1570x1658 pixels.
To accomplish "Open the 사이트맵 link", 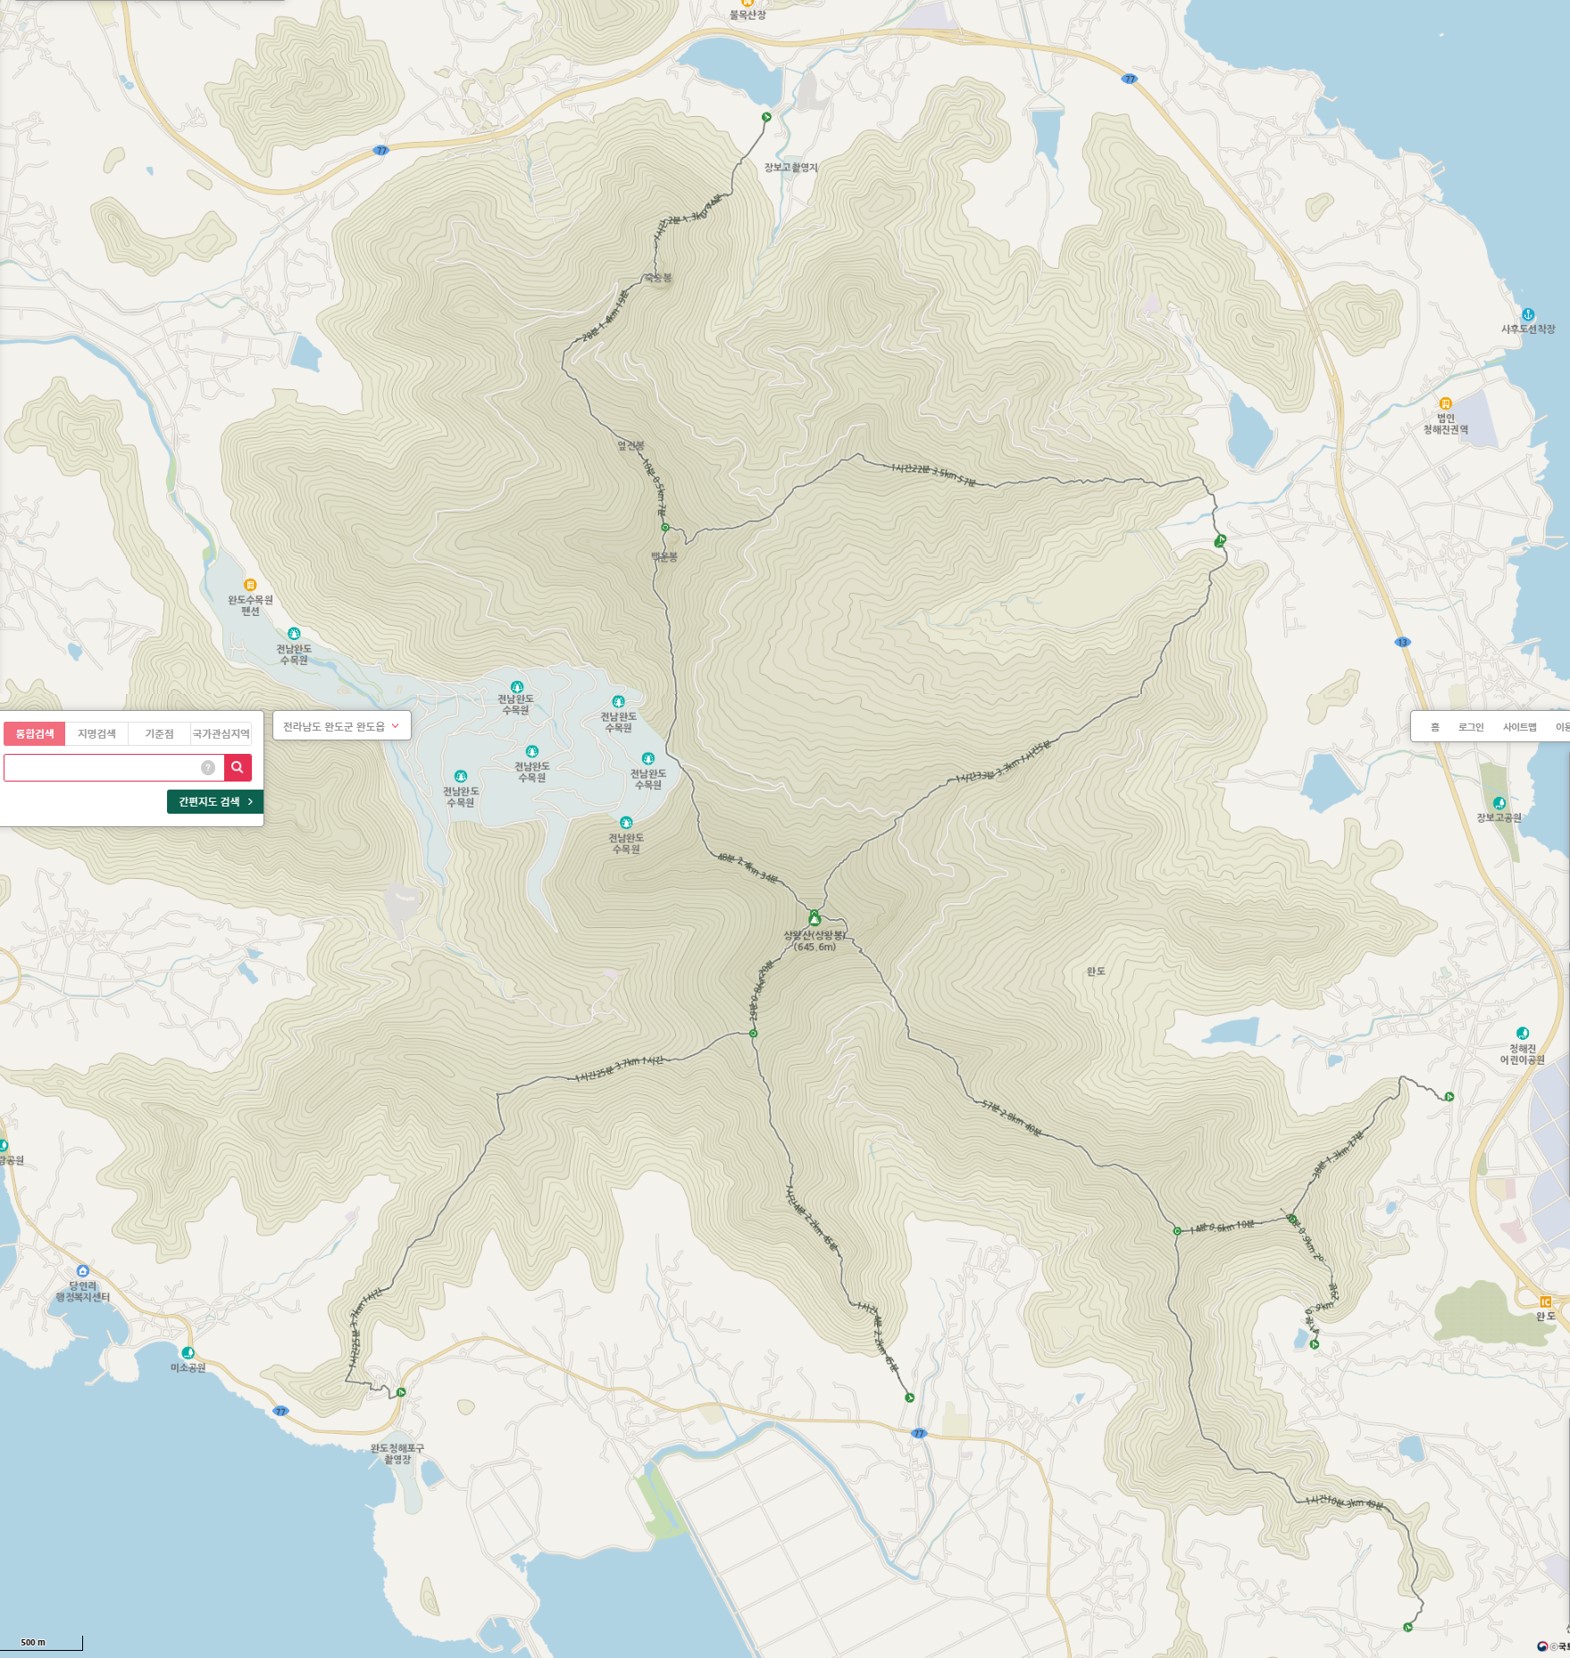I will click(1519, 727).
